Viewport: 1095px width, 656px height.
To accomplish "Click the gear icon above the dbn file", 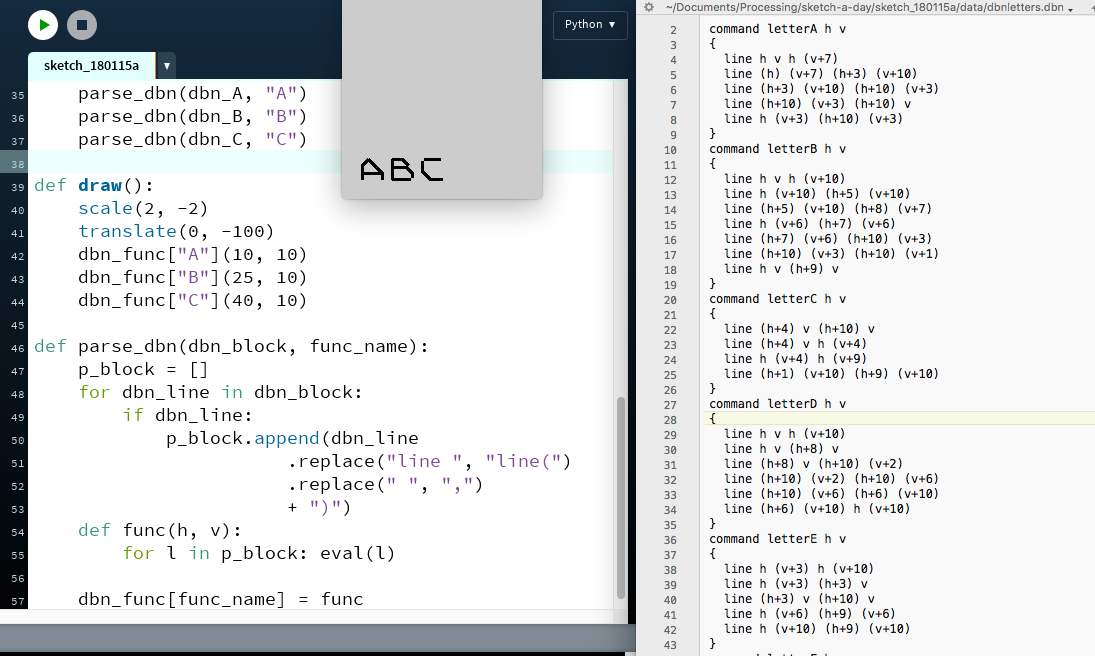I will [x=648, y=7].
